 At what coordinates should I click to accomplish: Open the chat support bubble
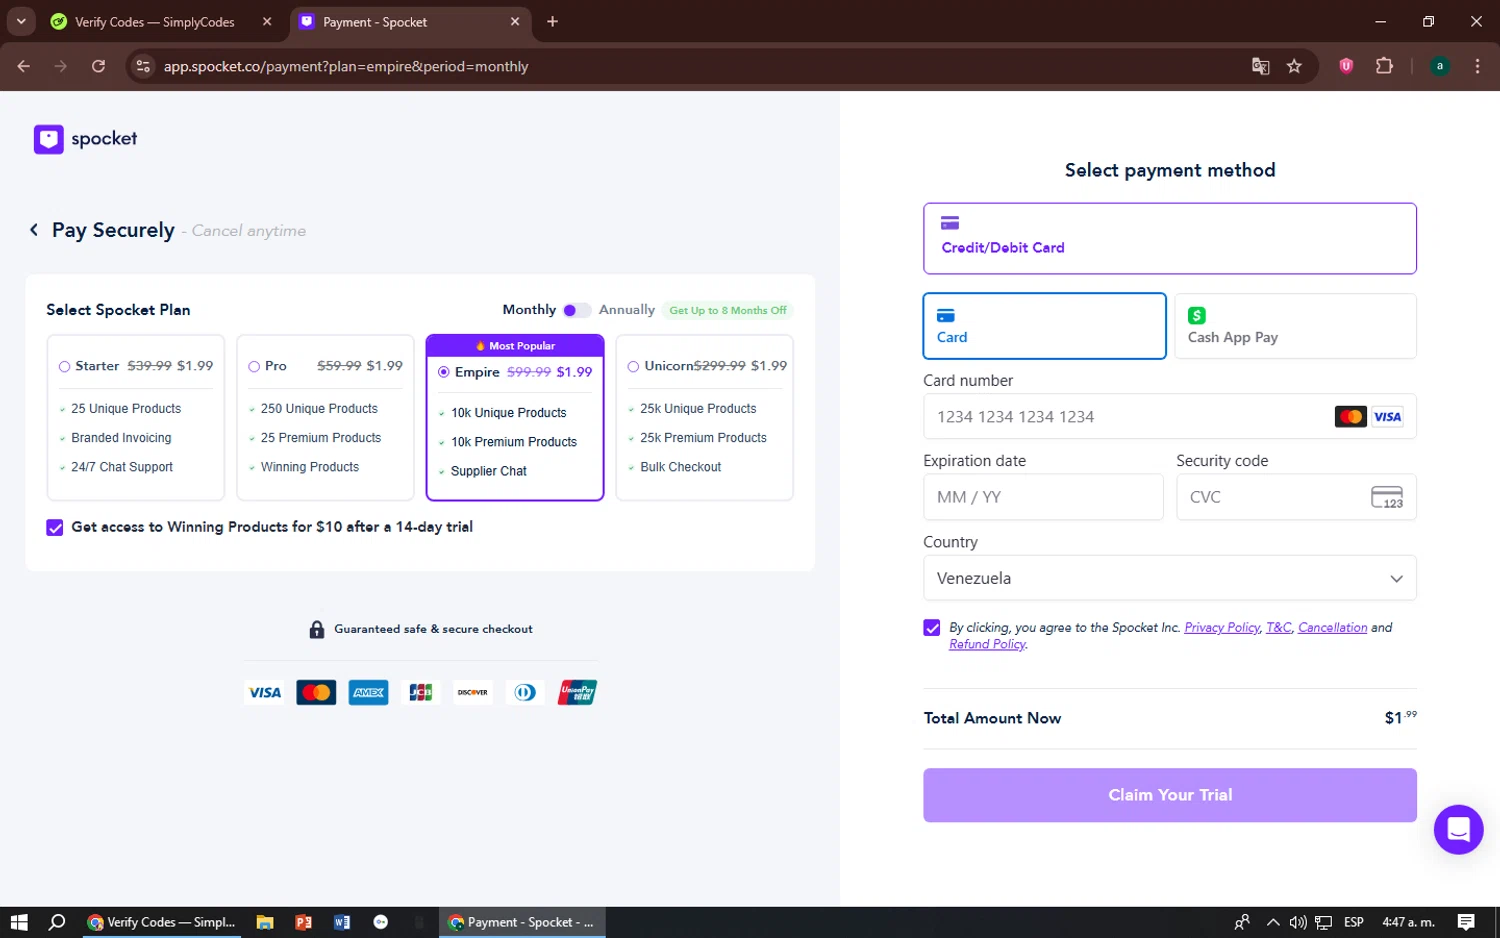pos(1458,829)
